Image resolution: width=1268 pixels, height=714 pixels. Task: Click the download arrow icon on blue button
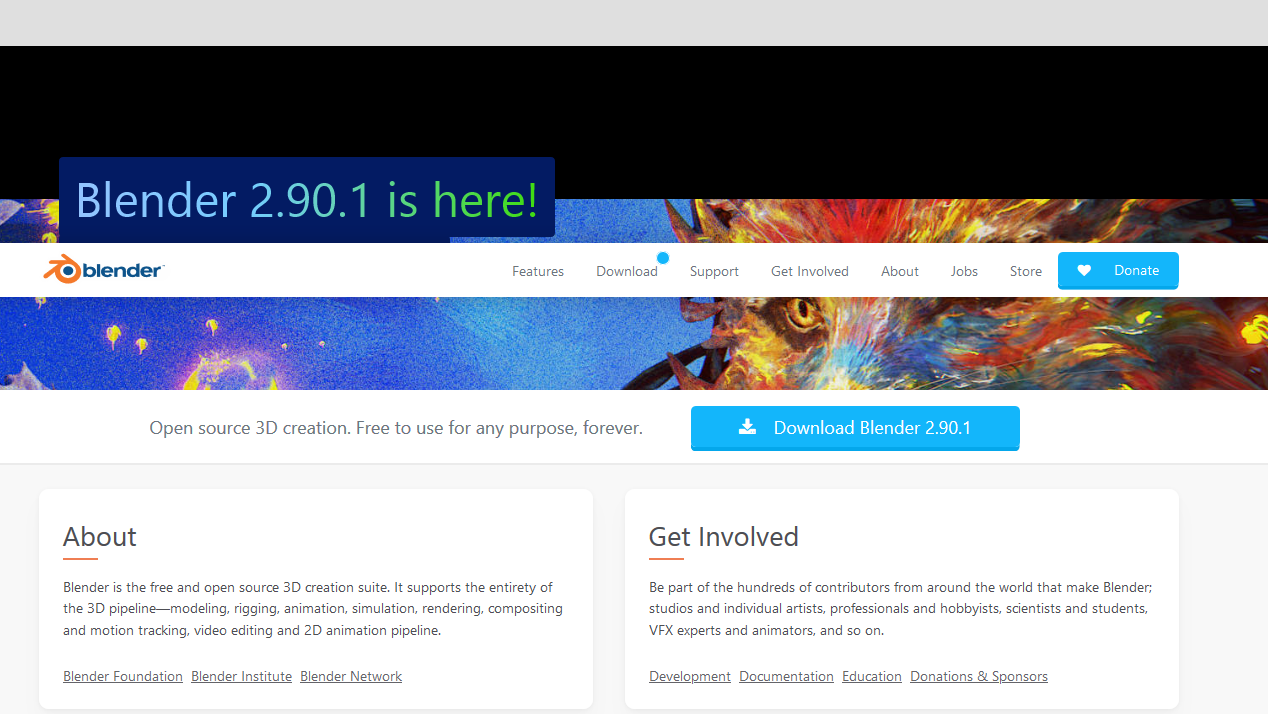(747, 427)
